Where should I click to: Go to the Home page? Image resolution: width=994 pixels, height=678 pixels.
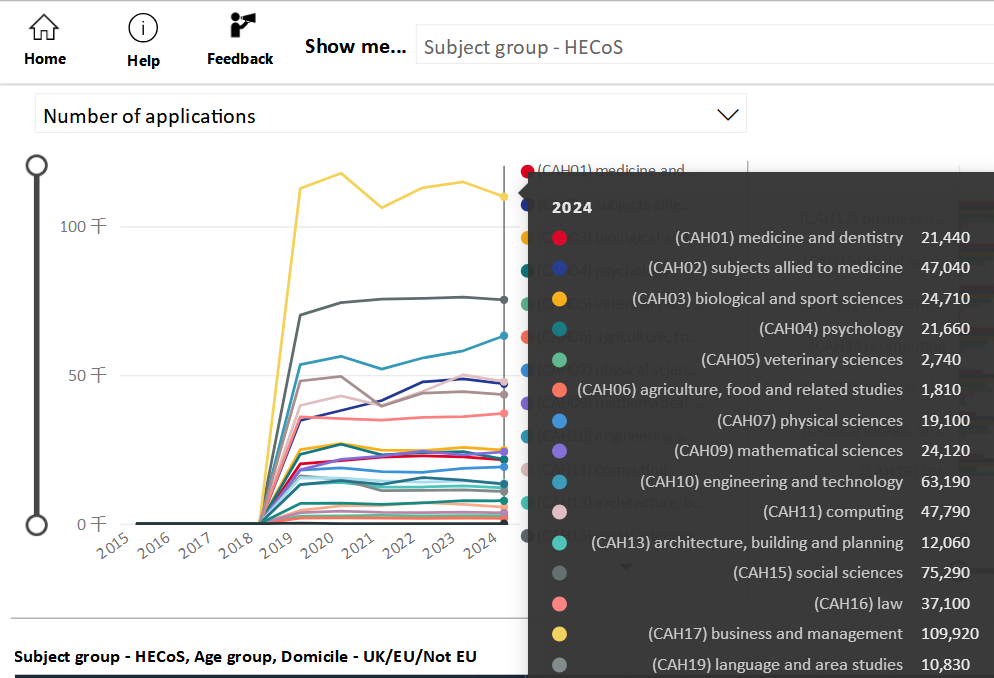(44, 40)
